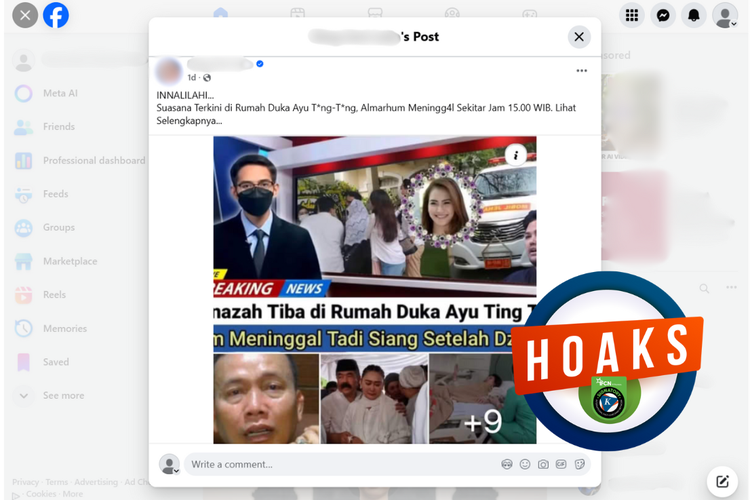Open Messenger from the top bar
Image resolution: width=750 pixels, height=500 pixels.
(x=663, y=15)
